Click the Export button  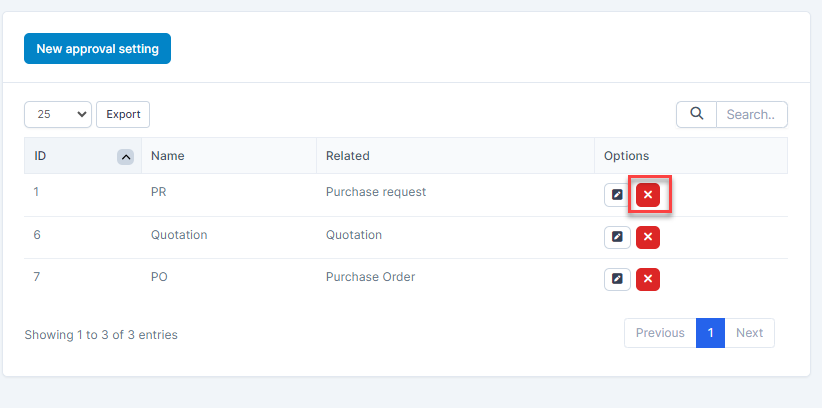[x=123, y=114]
